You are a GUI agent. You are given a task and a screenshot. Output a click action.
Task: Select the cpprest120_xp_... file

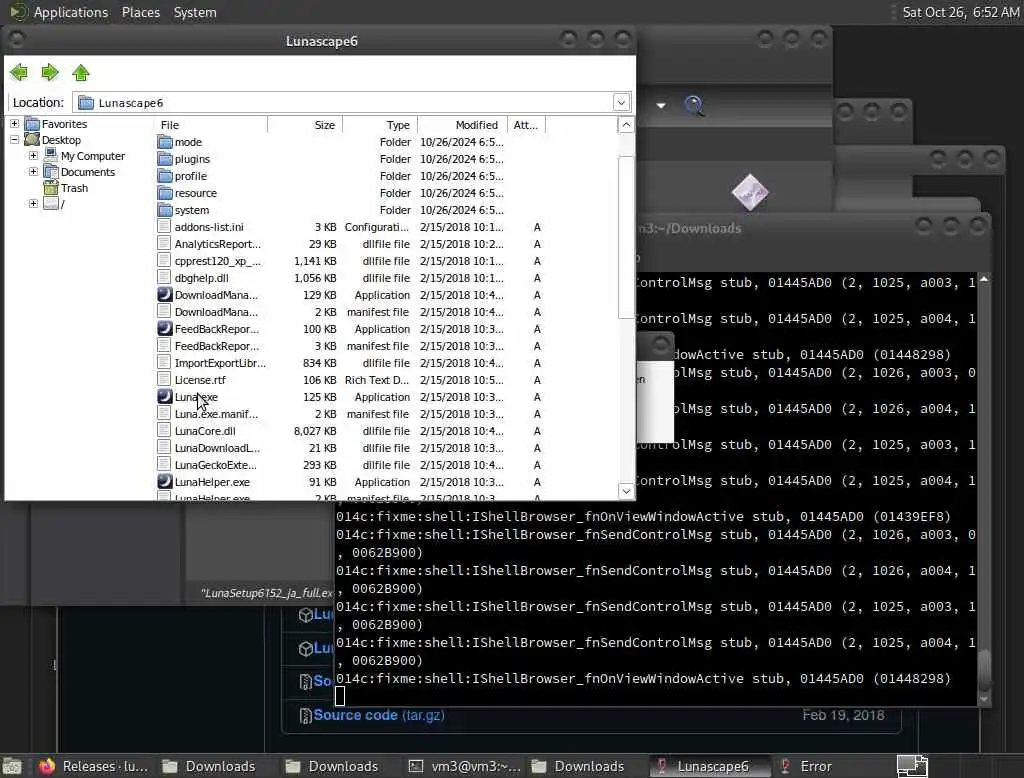click(x=217, y=261)
